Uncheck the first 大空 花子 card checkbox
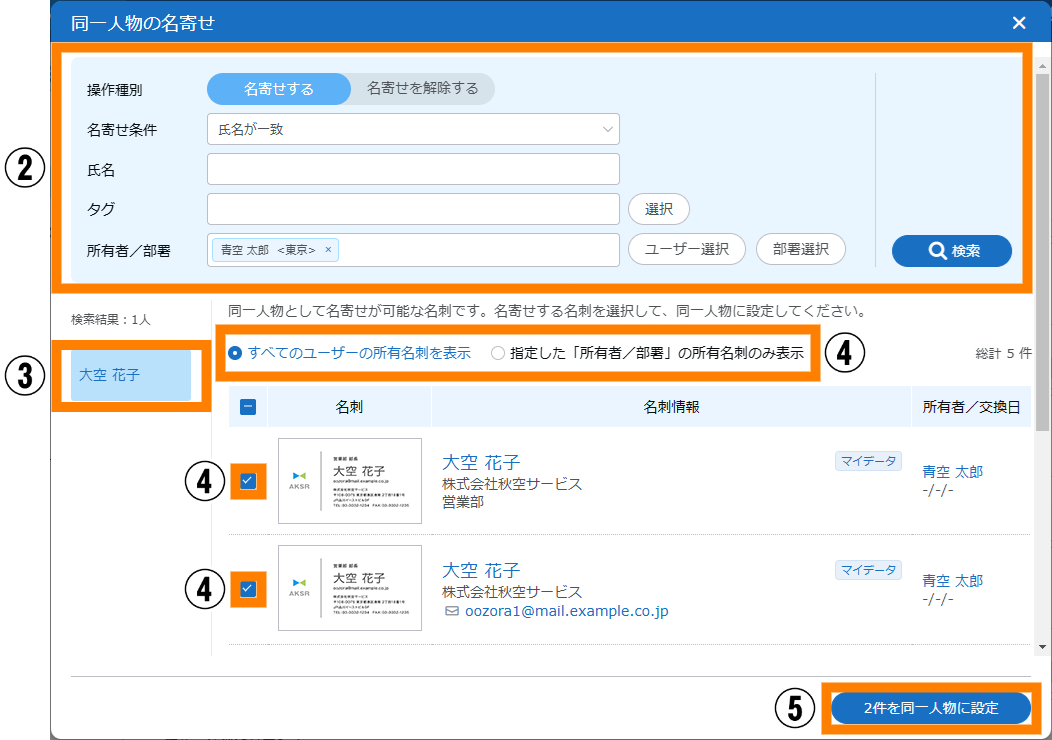This screenshot has height=740, width=1052. tap(248, 481)
